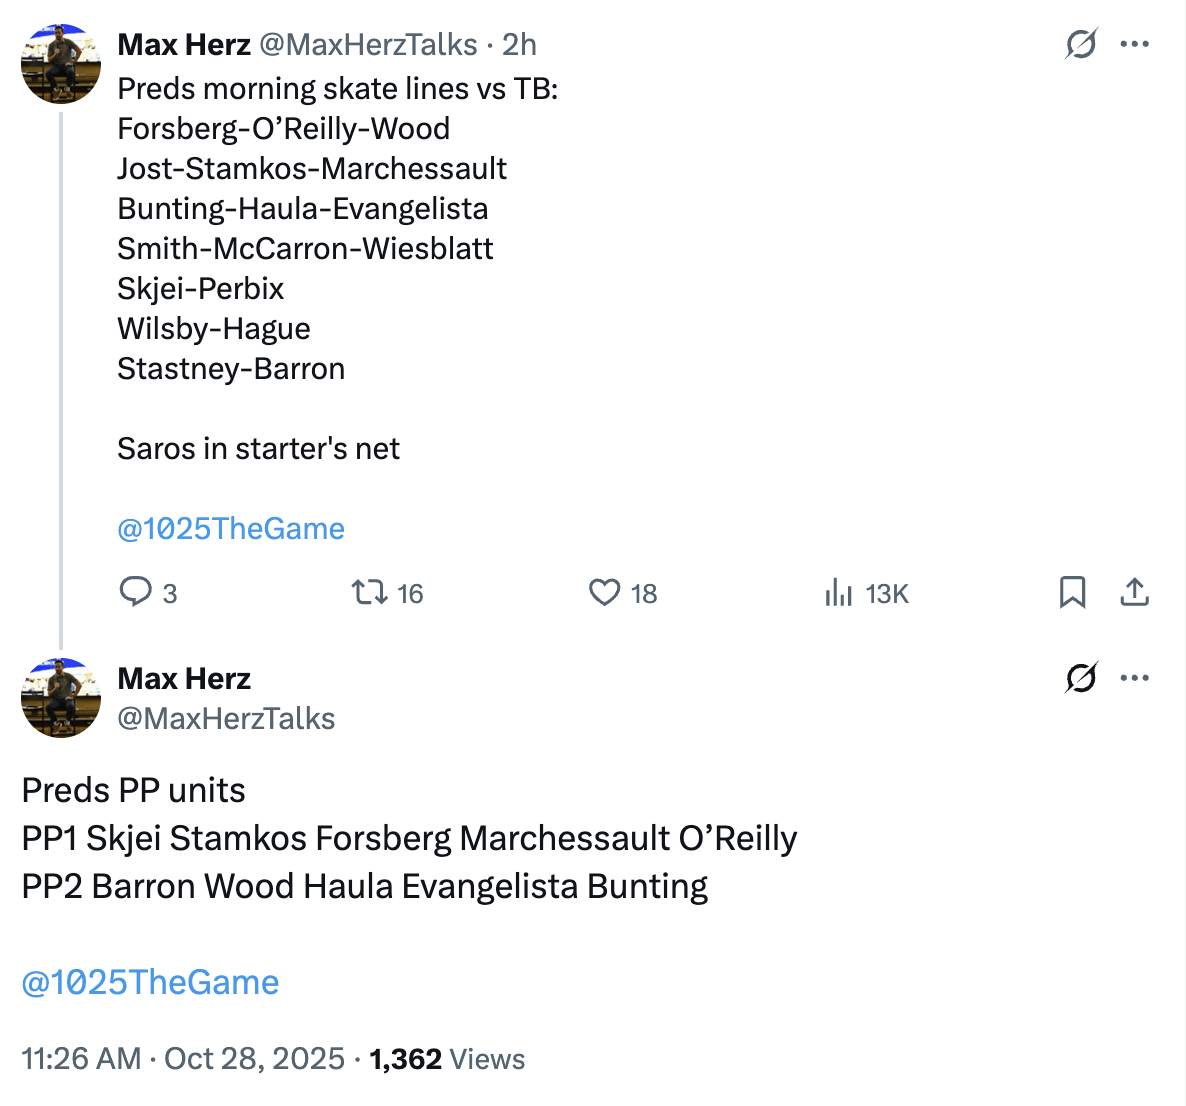Click the 11:26 AM Oct 28, 2025 timestamp

183,1058
